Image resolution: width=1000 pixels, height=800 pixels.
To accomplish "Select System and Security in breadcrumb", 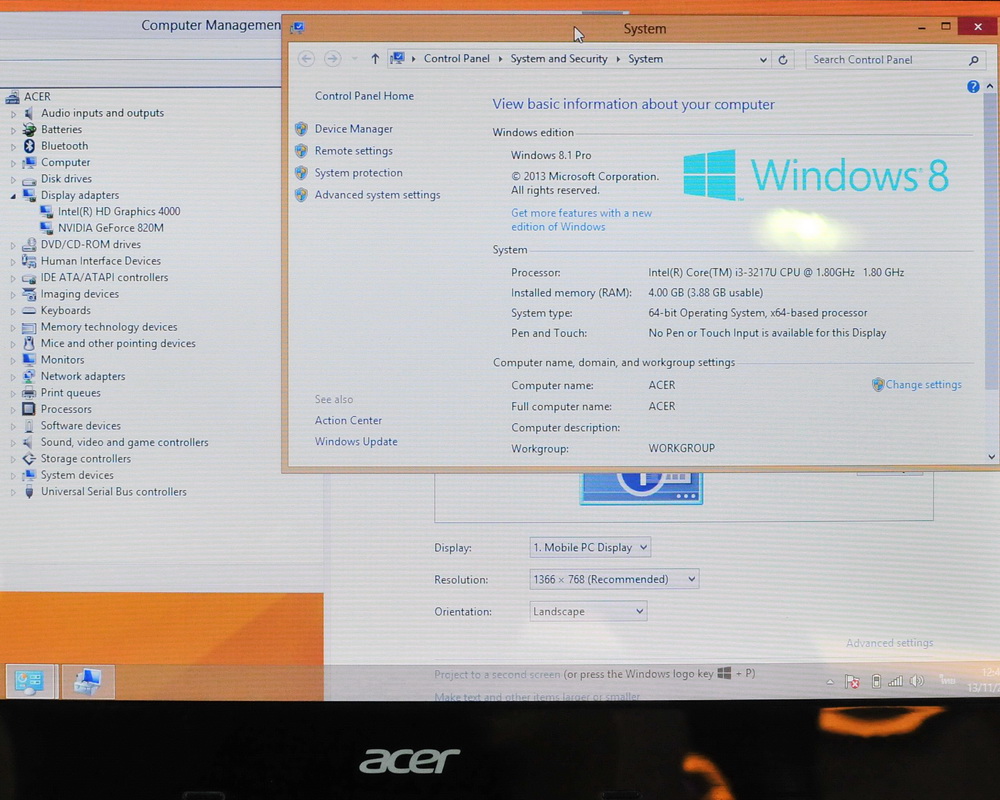I will click(559, 59).
